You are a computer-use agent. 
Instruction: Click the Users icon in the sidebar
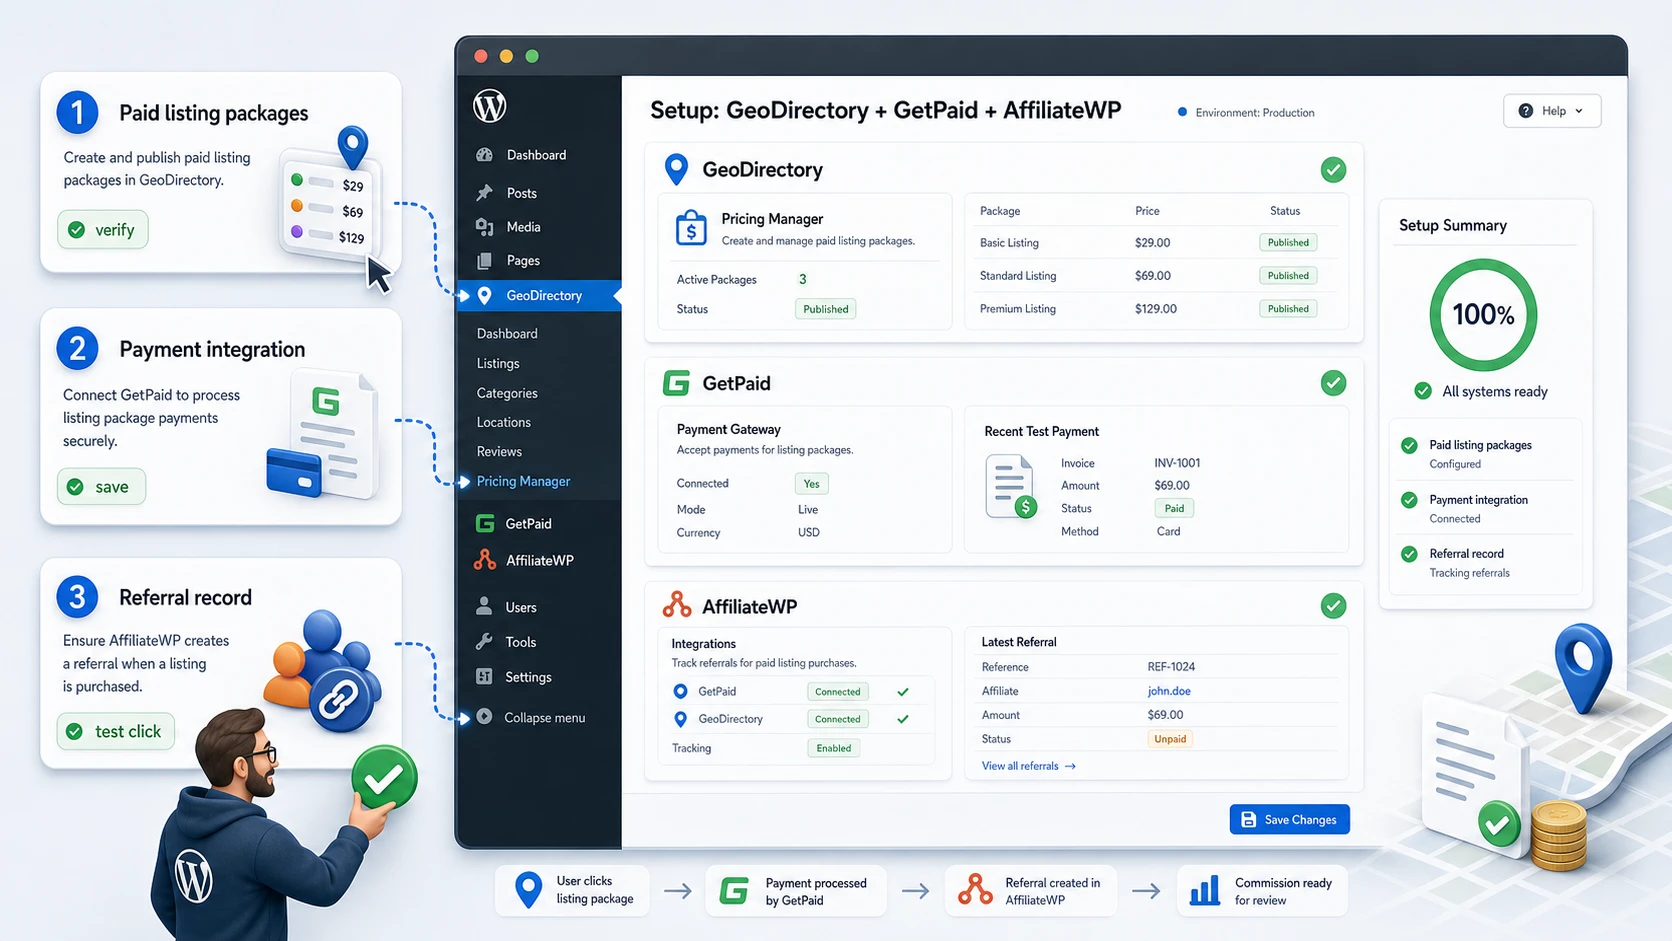[484, 606]
